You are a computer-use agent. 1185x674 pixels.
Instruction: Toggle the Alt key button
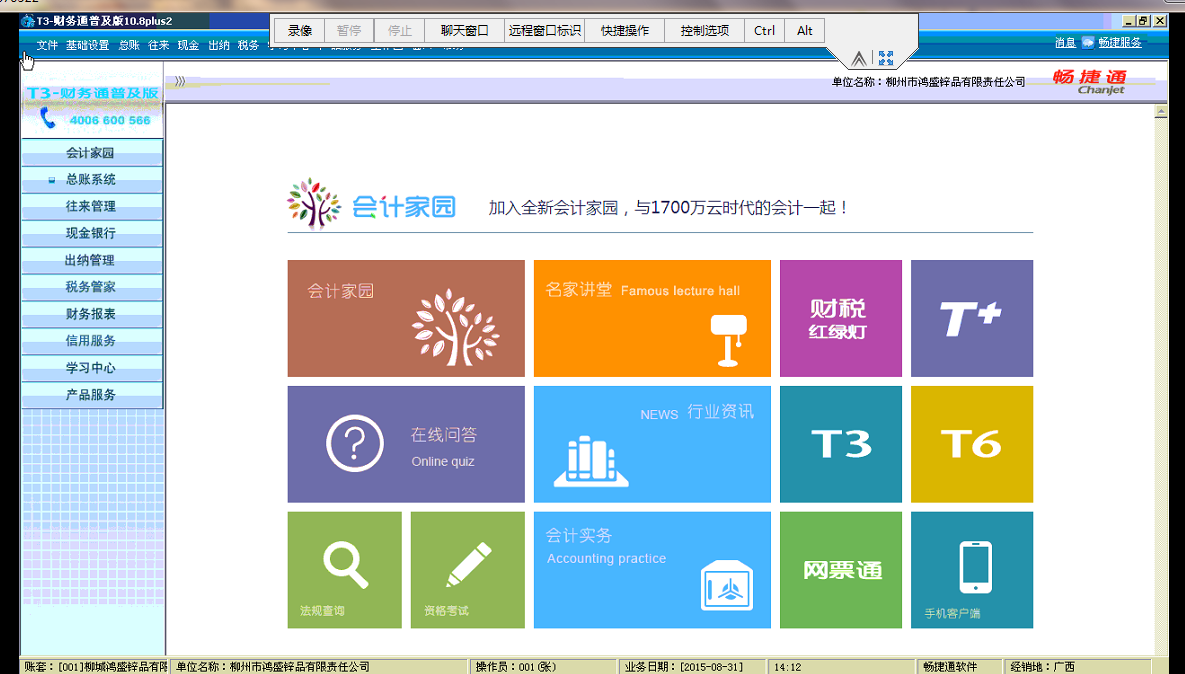tap(805, 30)
